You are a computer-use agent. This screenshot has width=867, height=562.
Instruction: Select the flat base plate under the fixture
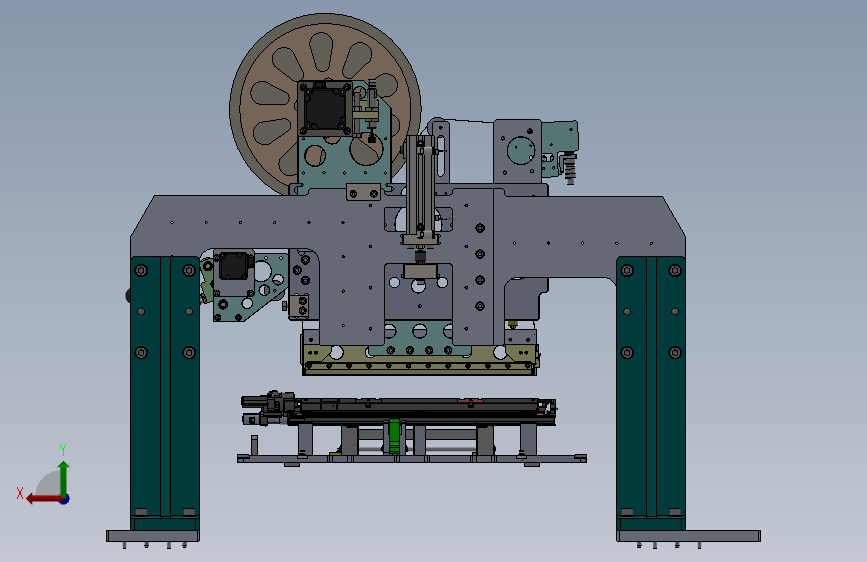[x=411, y=459]
